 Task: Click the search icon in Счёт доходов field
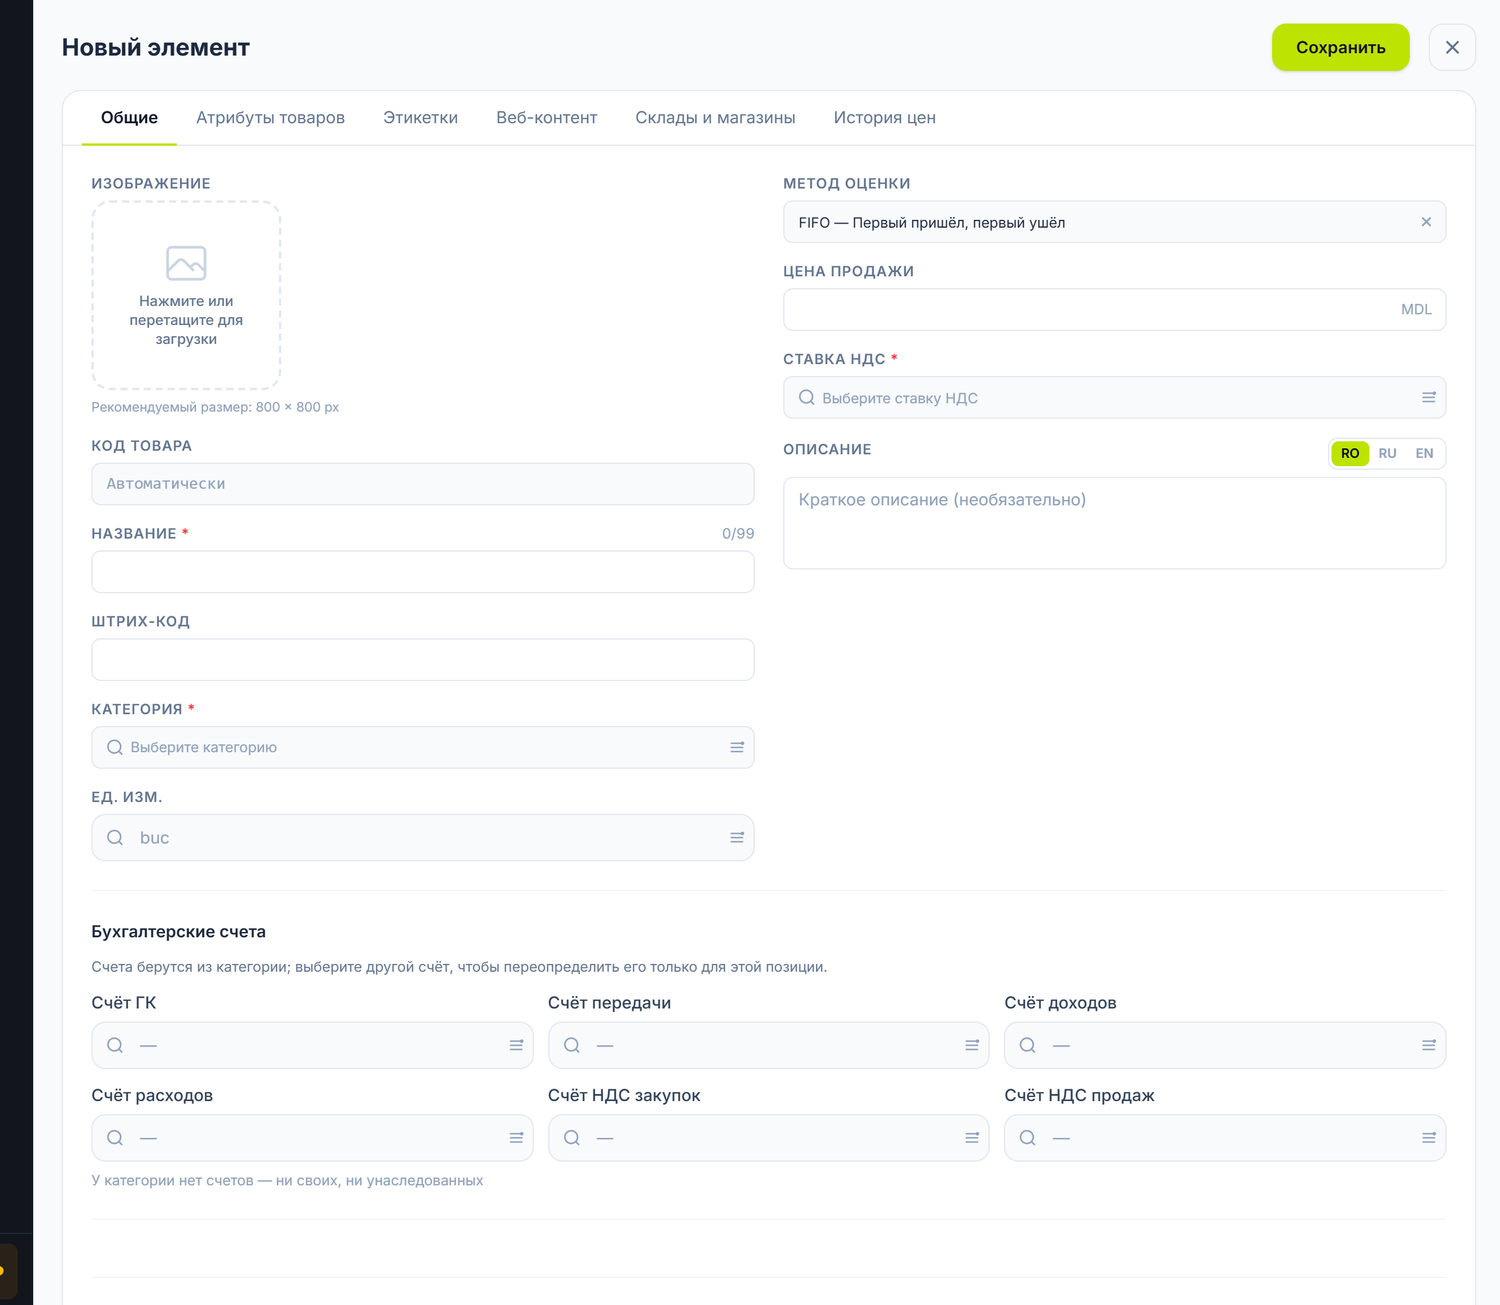coord(1027,1045)
